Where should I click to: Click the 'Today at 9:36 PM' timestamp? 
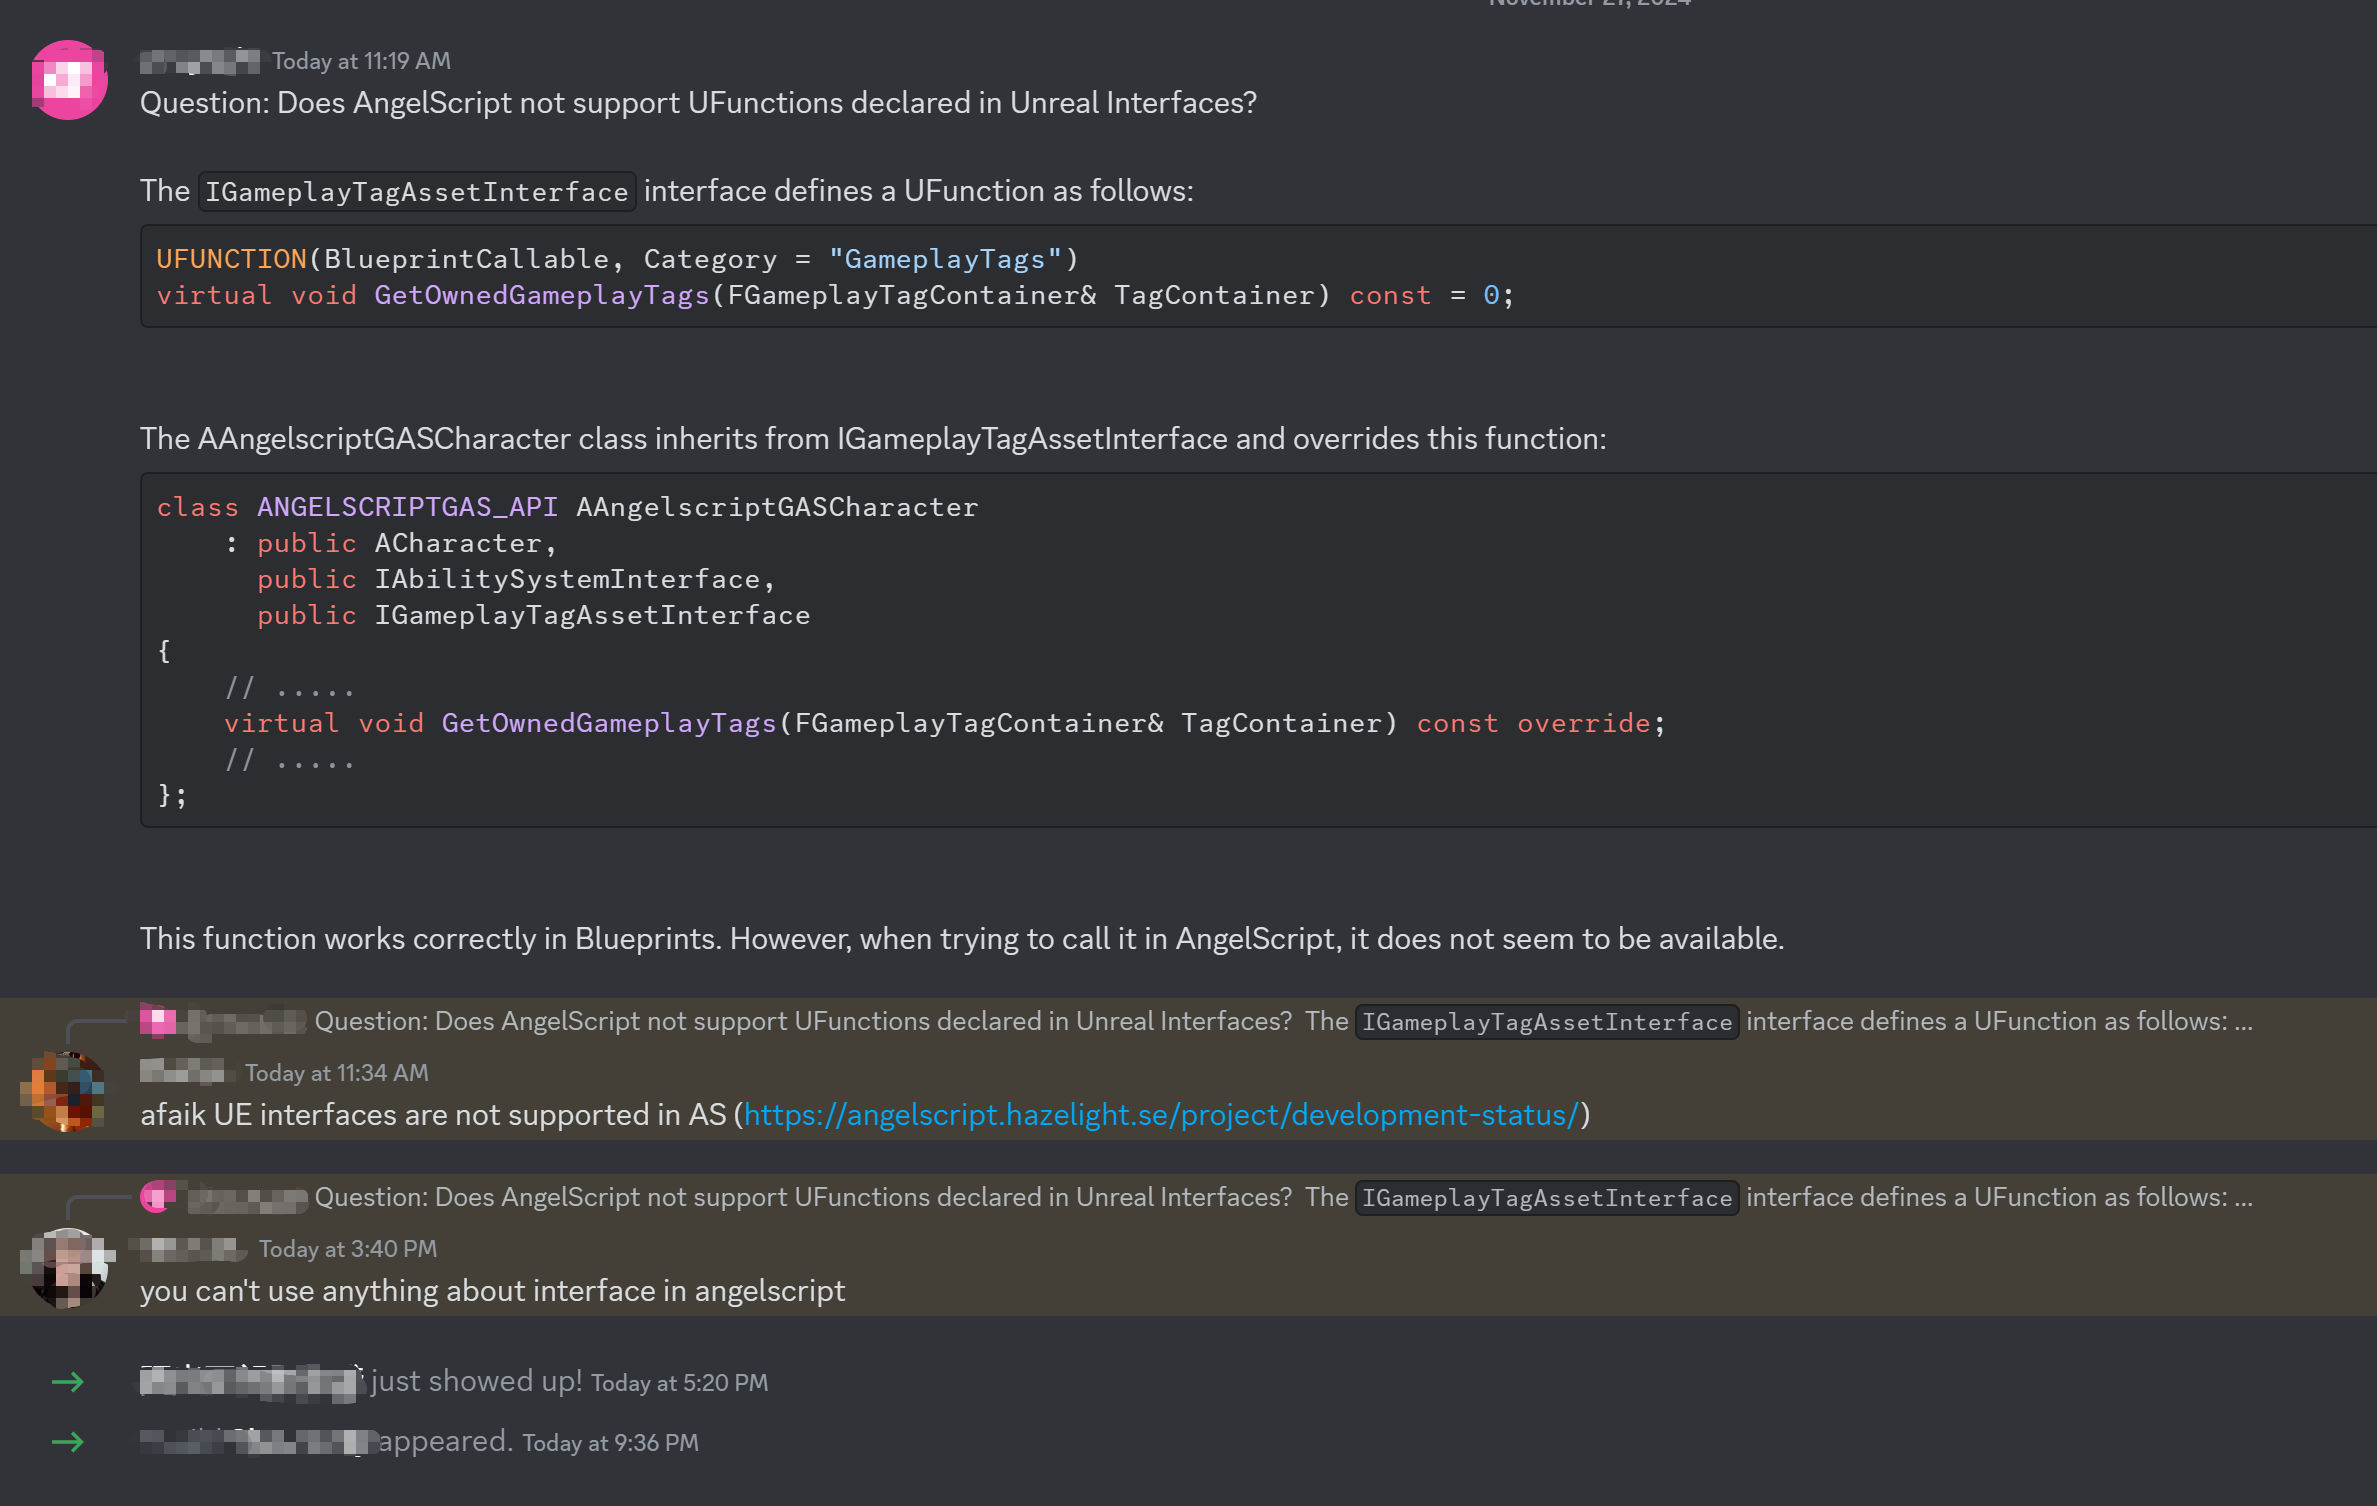[x=611, y=1443]
